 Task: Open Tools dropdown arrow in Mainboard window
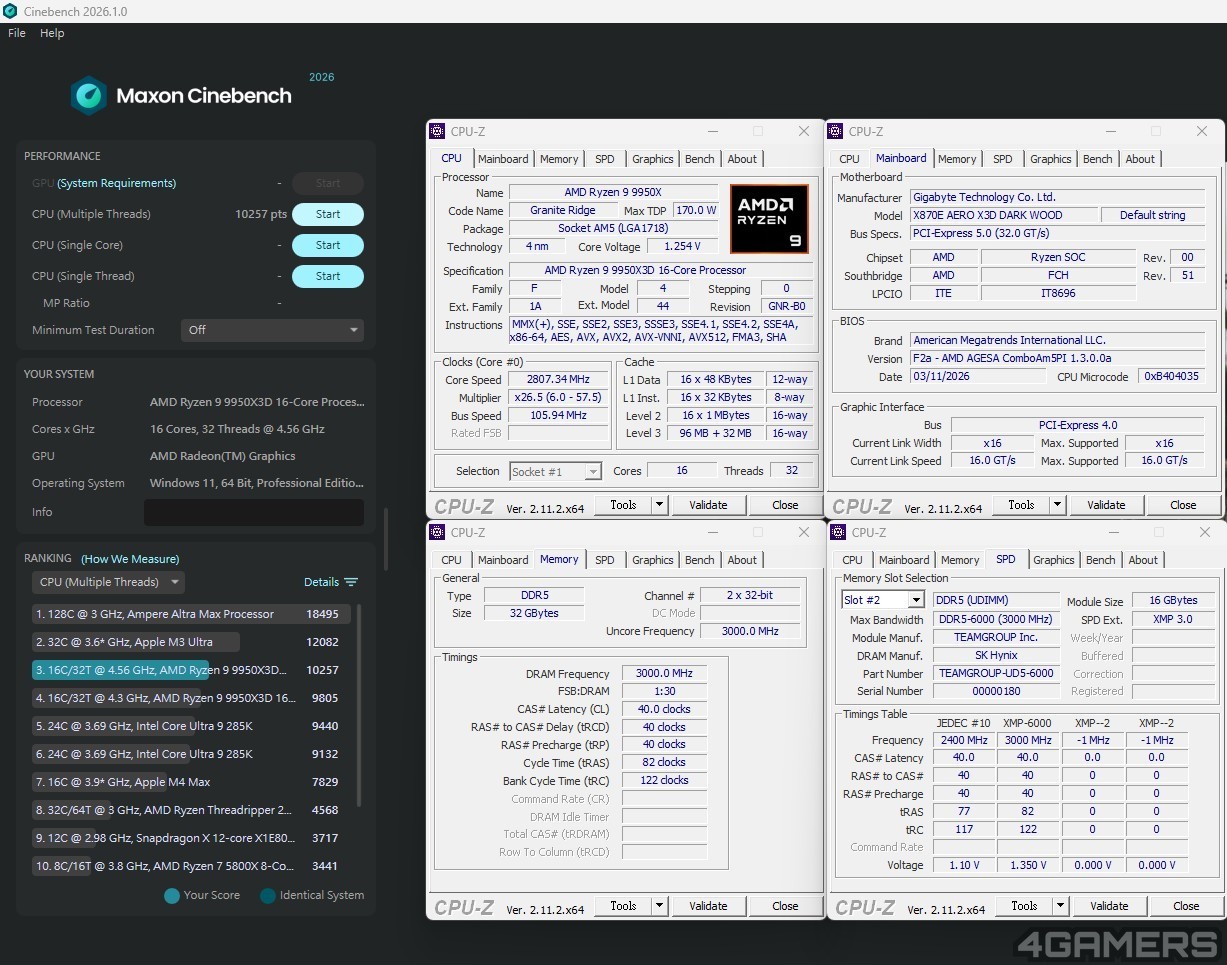coord(1058,505)
